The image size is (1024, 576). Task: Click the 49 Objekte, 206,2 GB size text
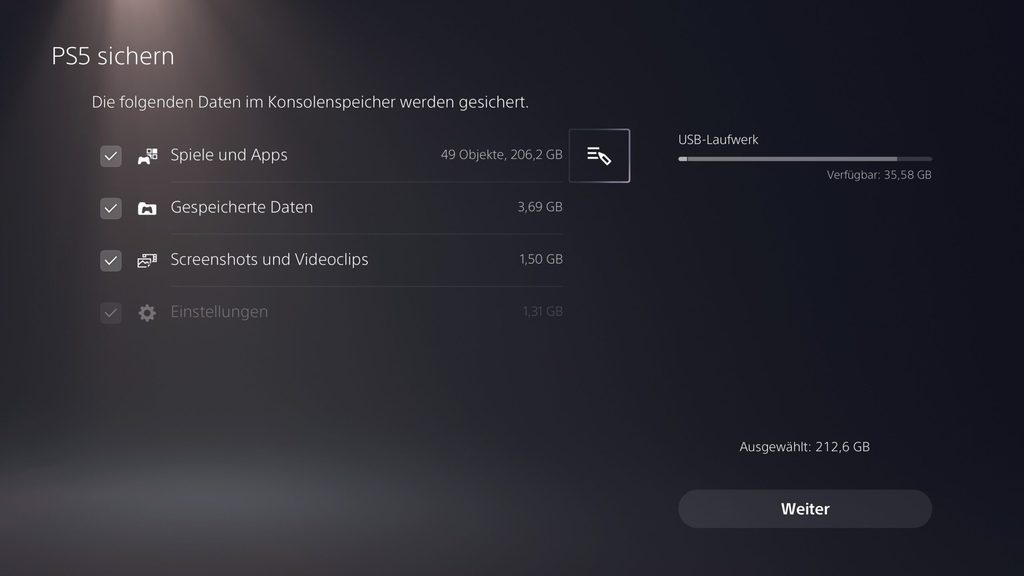502,155
